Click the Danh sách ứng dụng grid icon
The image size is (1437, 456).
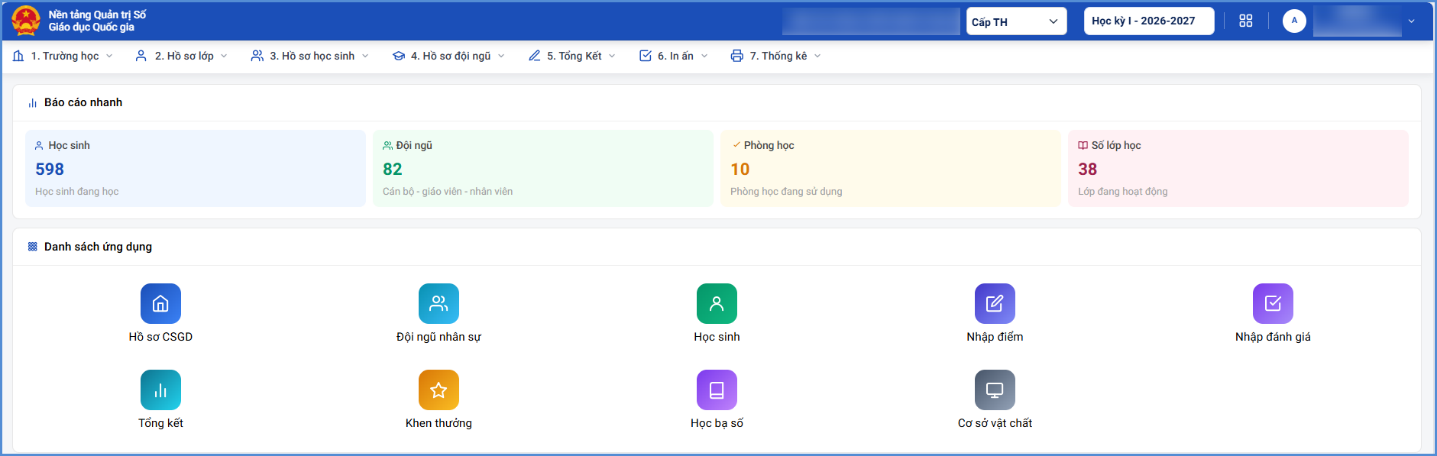pos(33,246)
